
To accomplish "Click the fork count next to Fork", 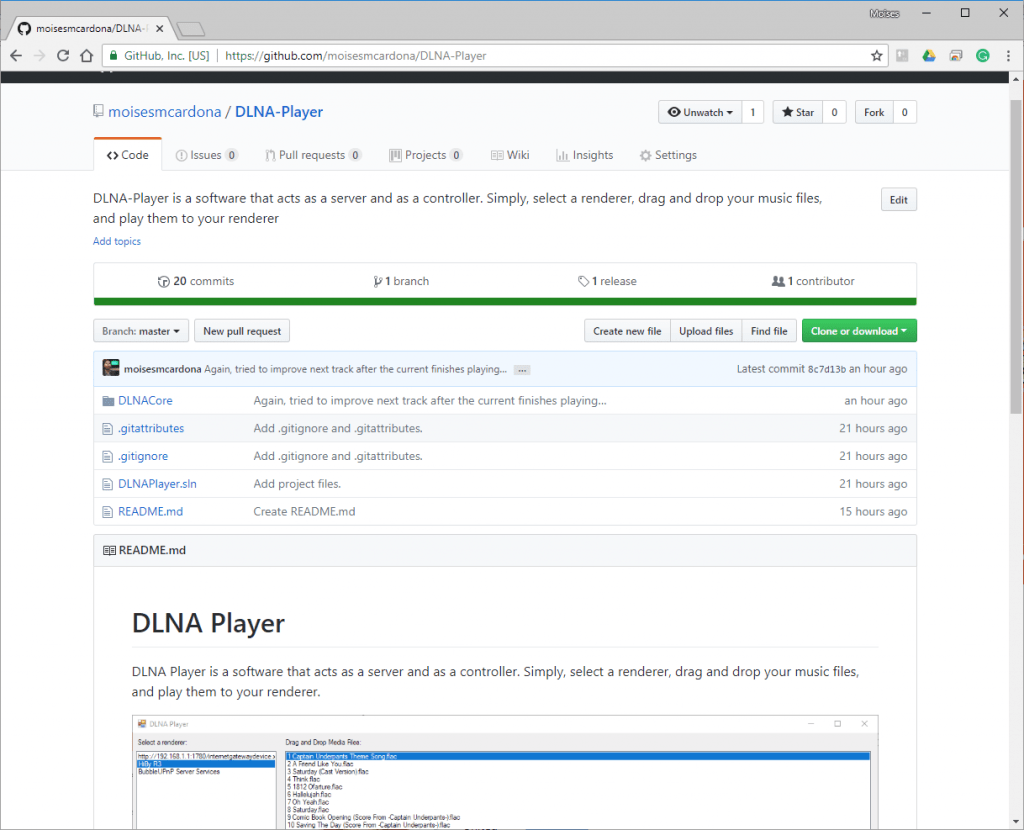I will (904, 112).
